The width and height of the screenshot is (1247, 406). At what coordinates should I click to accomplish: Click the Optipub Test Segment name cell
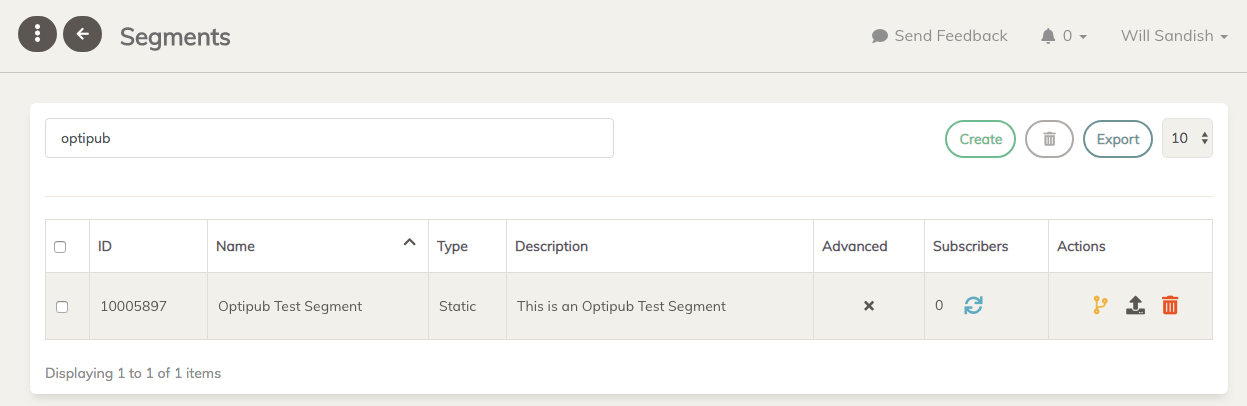pyautogui.click(x=290, y=306)
